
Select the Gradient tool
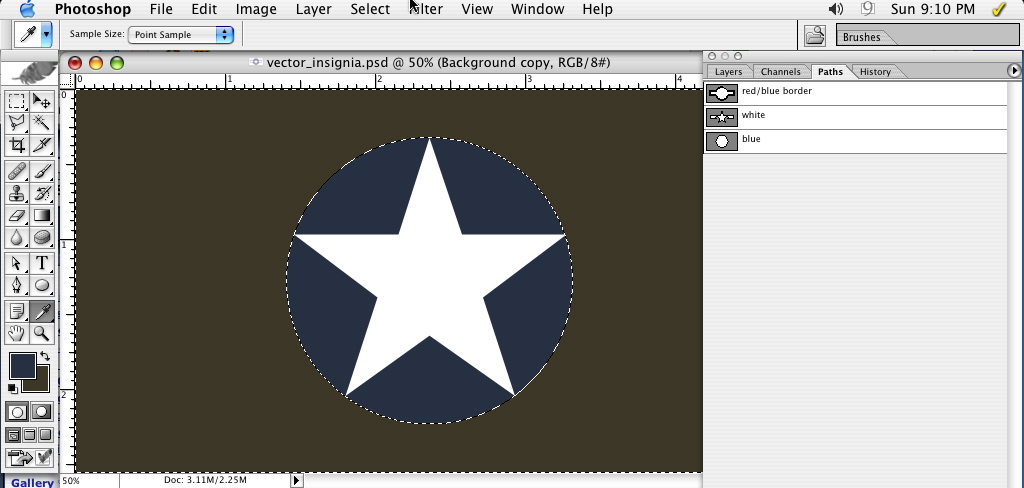[42, 215]
